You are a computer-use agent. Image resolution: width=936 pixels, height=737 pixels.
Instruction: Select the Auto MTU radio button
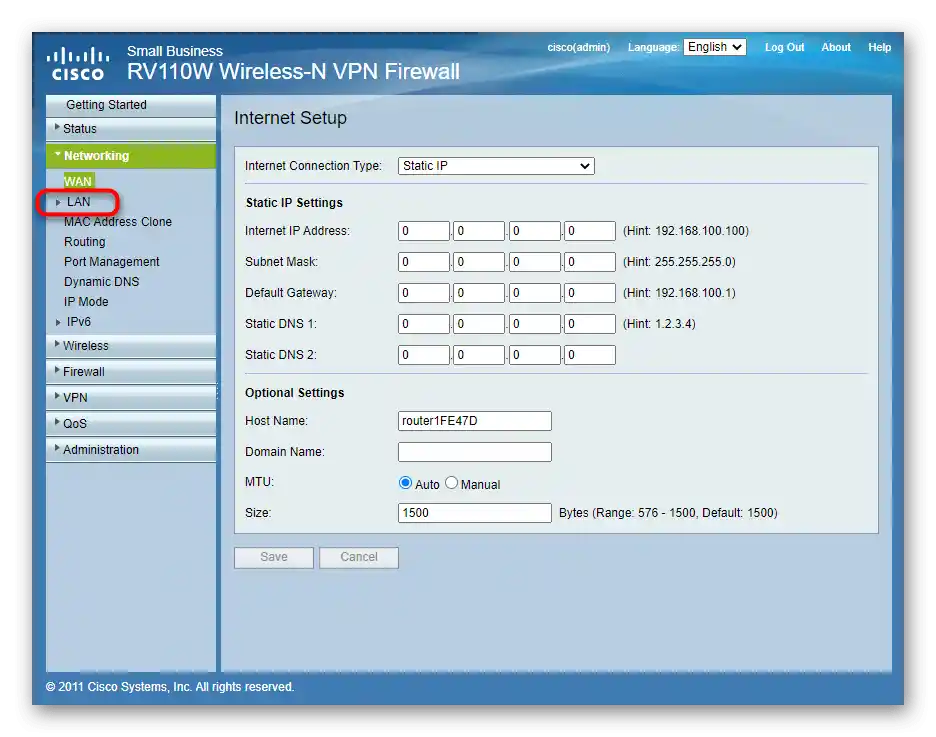[405, 483]
